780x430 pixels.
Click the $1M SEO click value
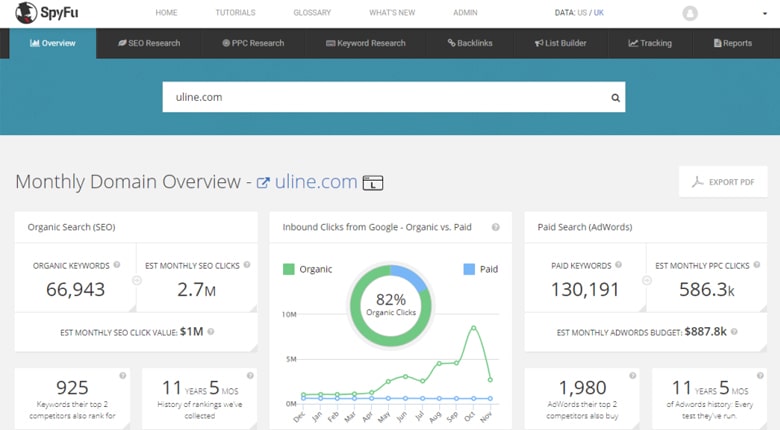[192, 331]
